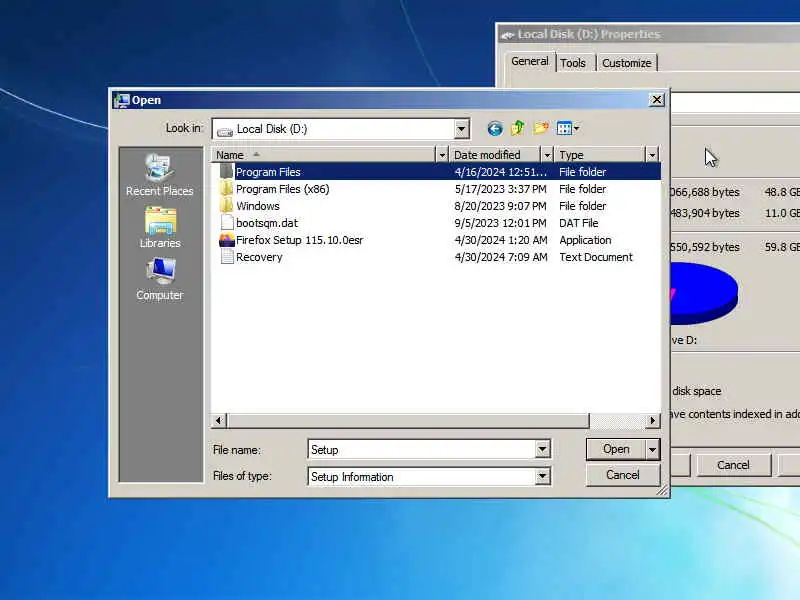Go up one folder level icon
Screen dimensions: 800x600
517,128
